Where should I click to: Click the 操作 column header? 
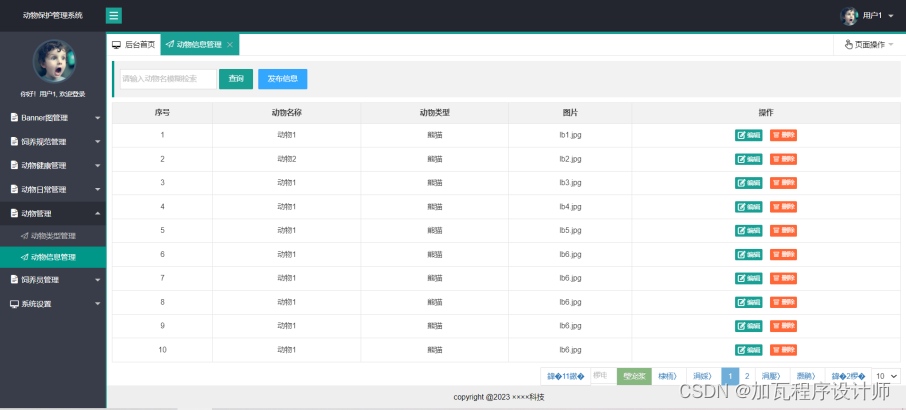pos(766,113)
